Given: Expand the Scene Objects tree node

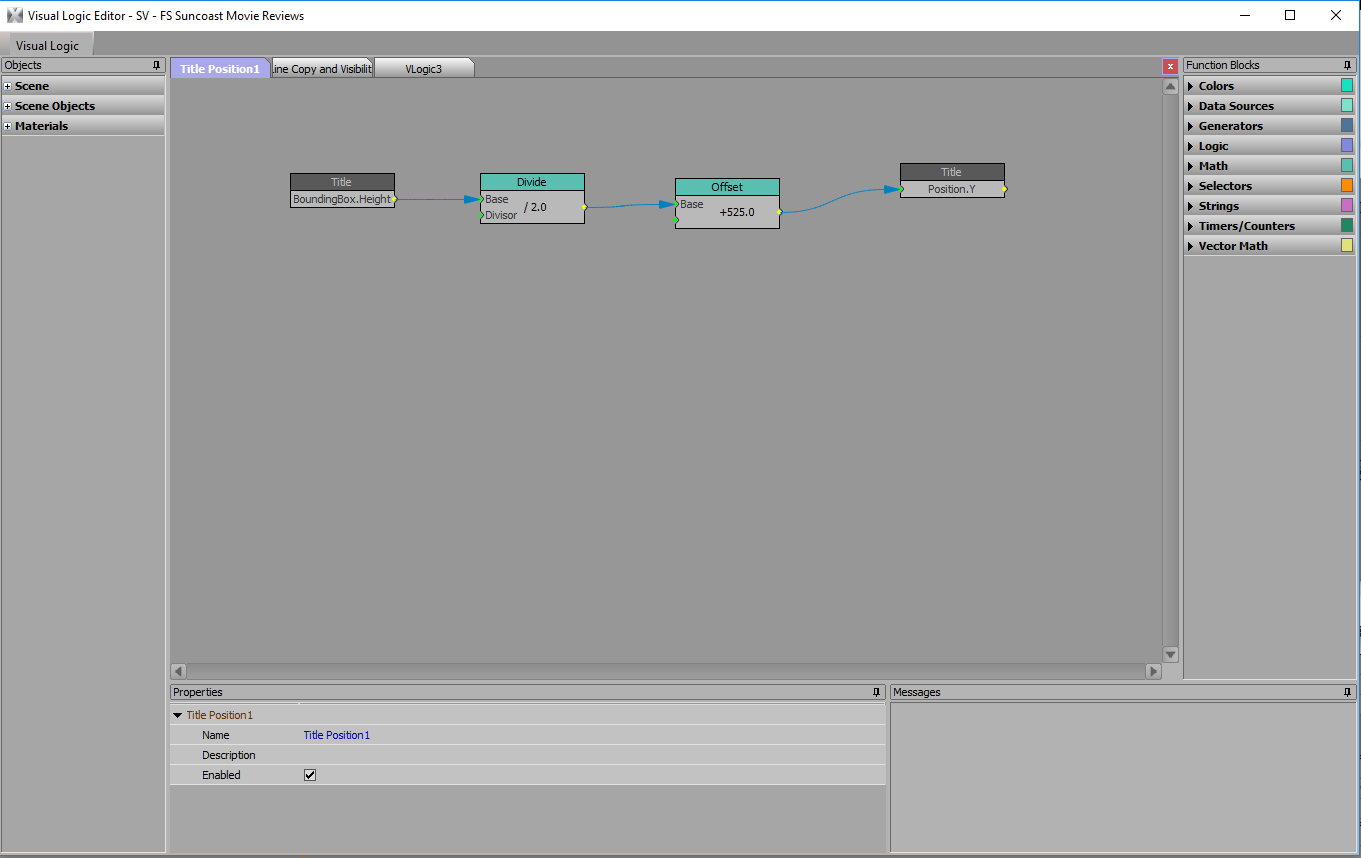Looking at the screenshot, I should [8, 106].
